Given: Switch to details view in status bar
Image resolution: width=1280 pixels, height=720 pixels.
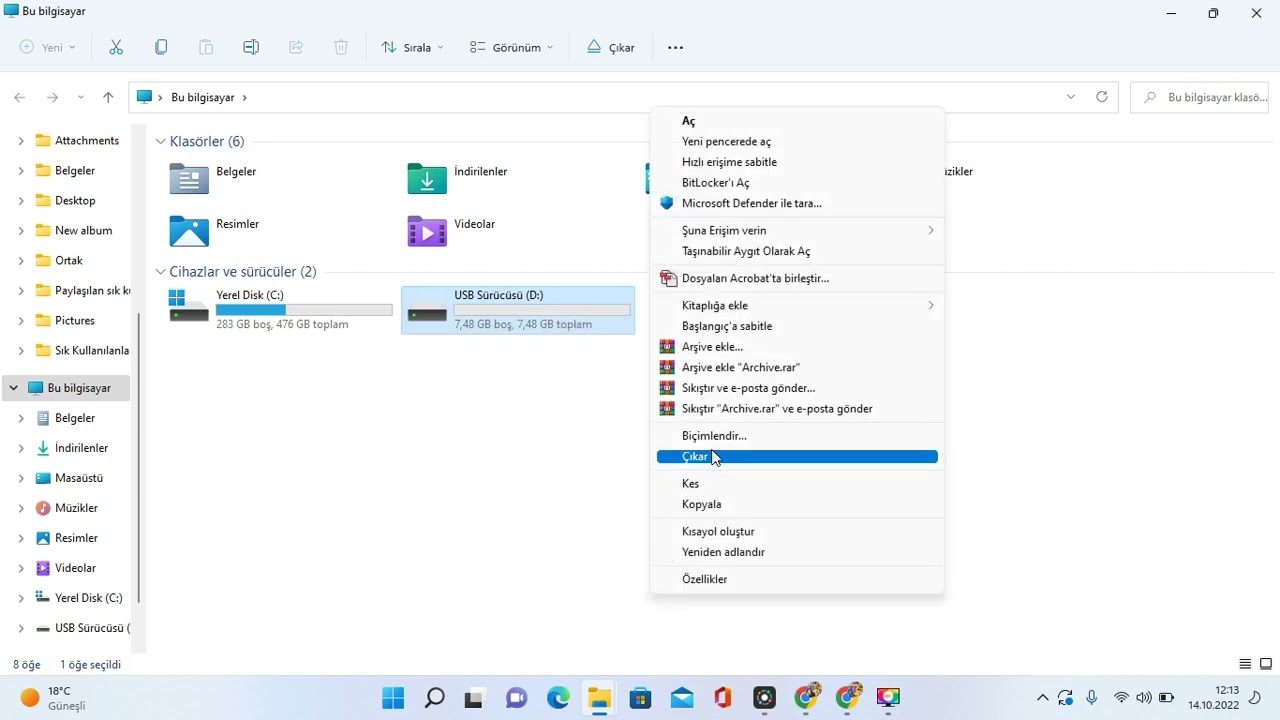Looking at the screenshot, I should [x=1245, y=664].
